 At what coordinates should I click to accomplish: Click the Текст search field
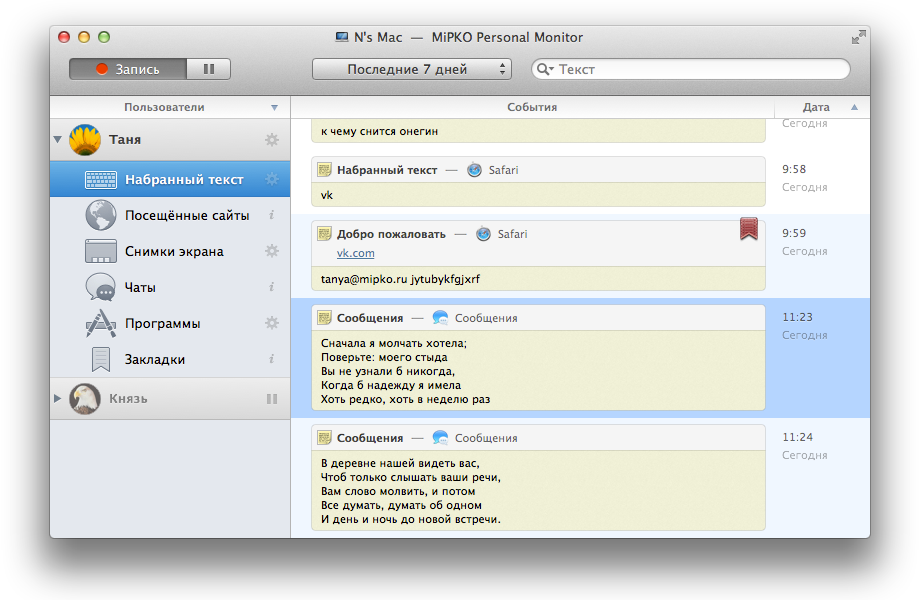(x=691, y=69)
